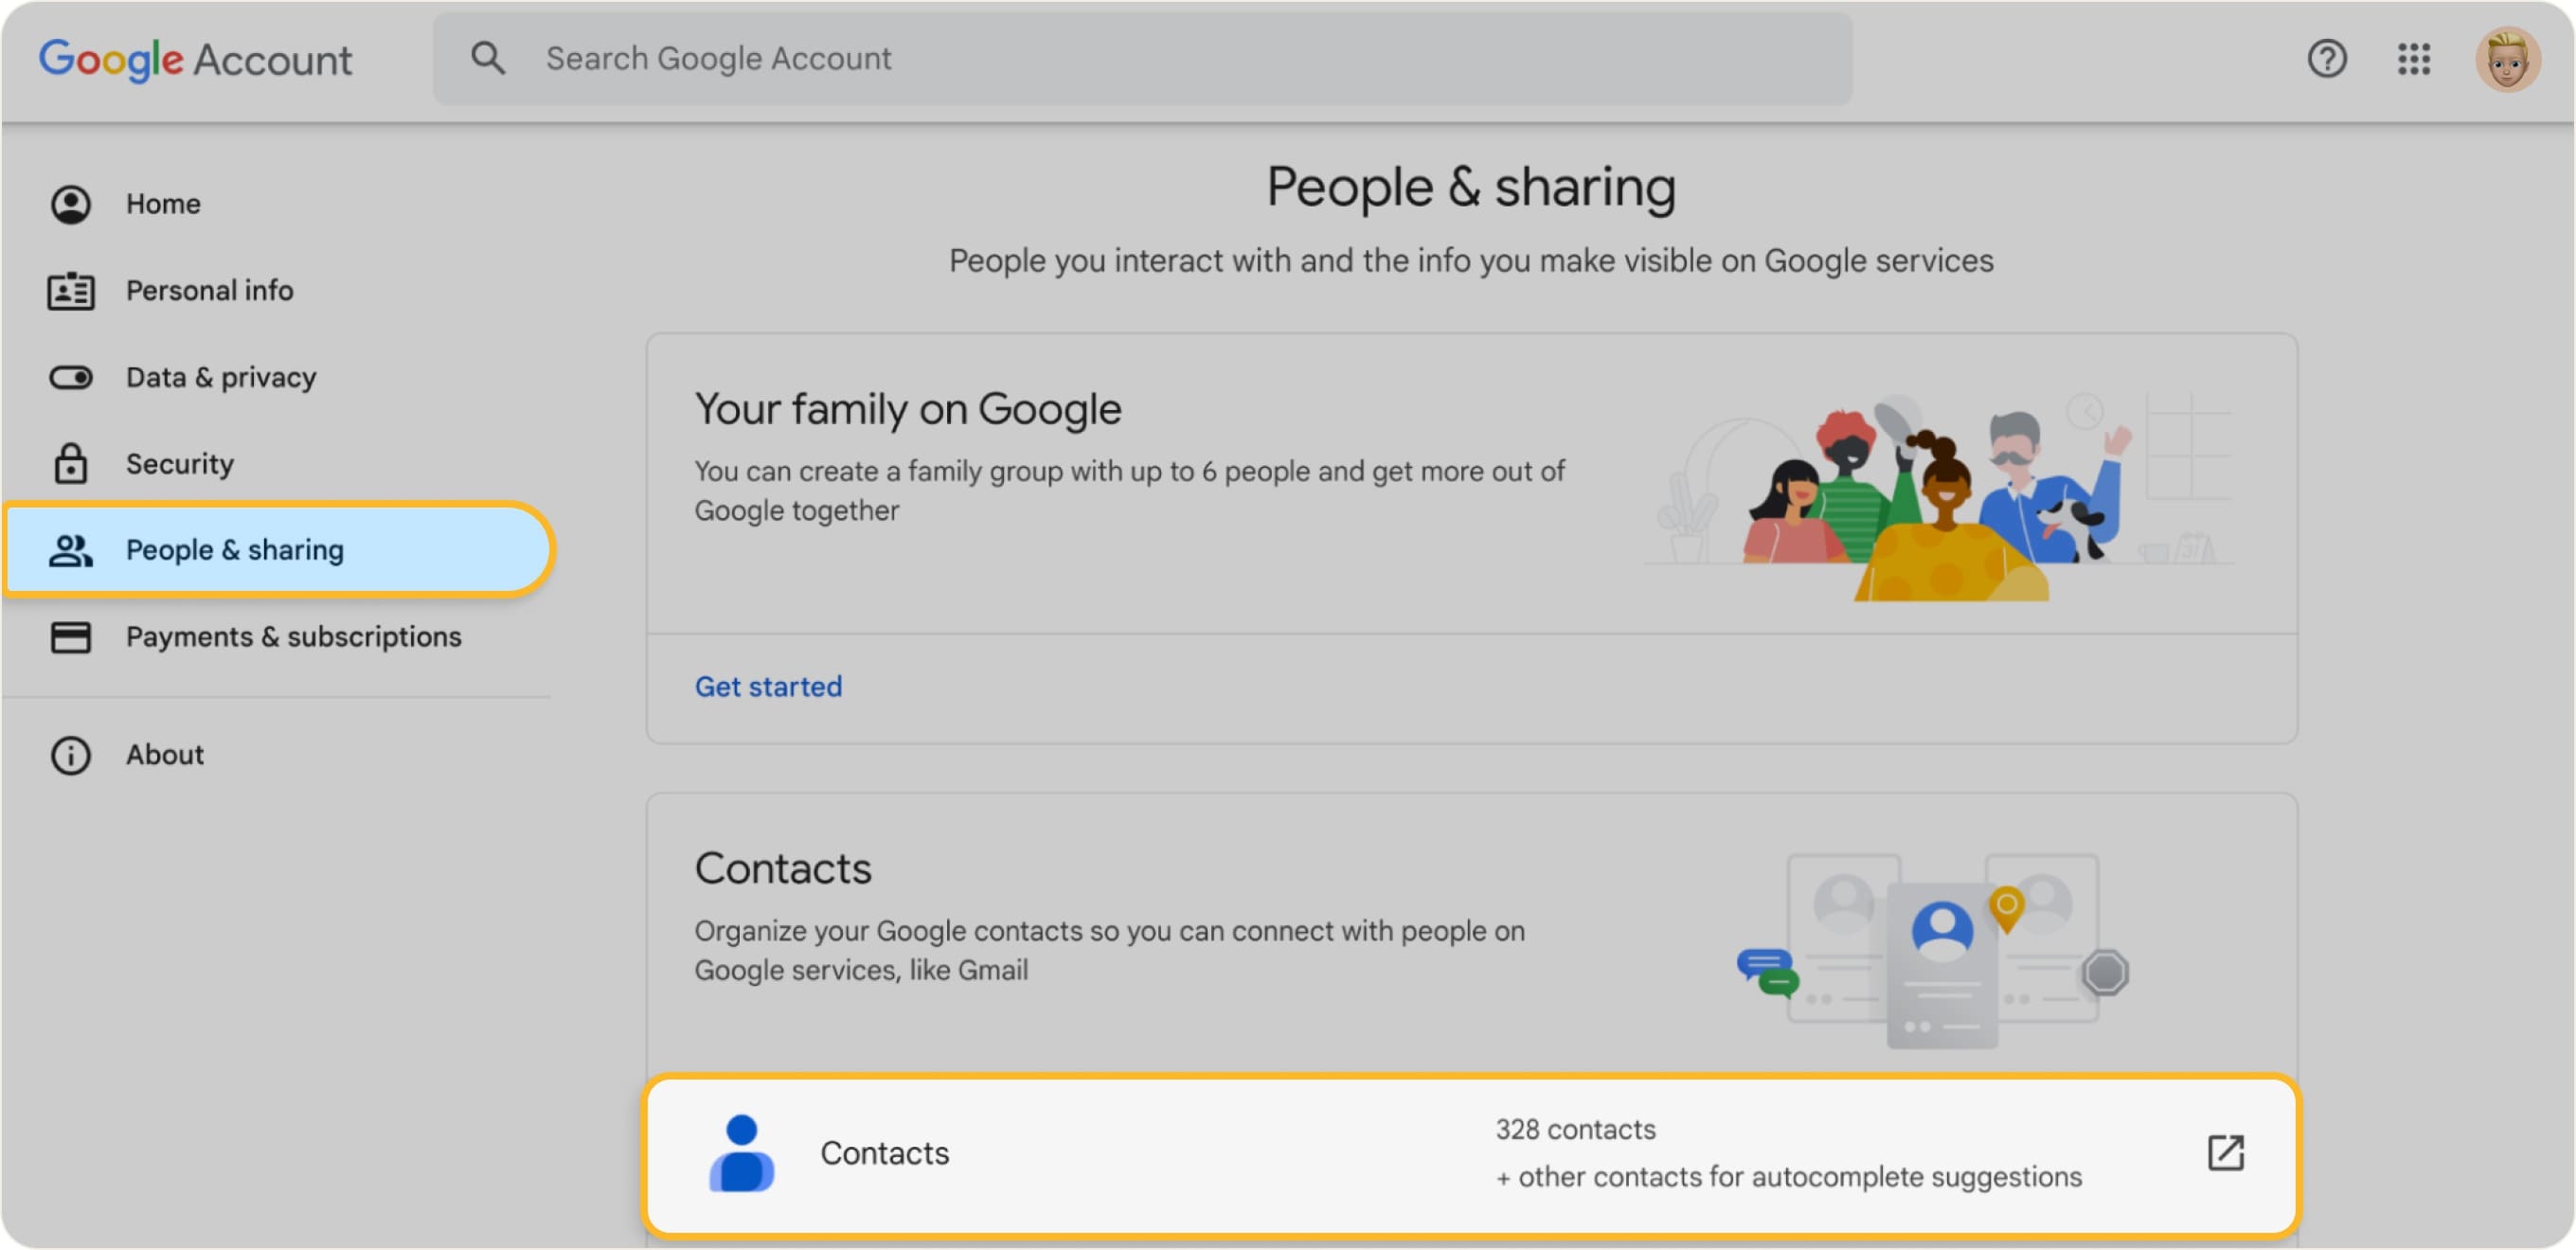This screenshot has height=1250, width=2576.
Task: Open the Google Account home link
Action: point(196,59)
